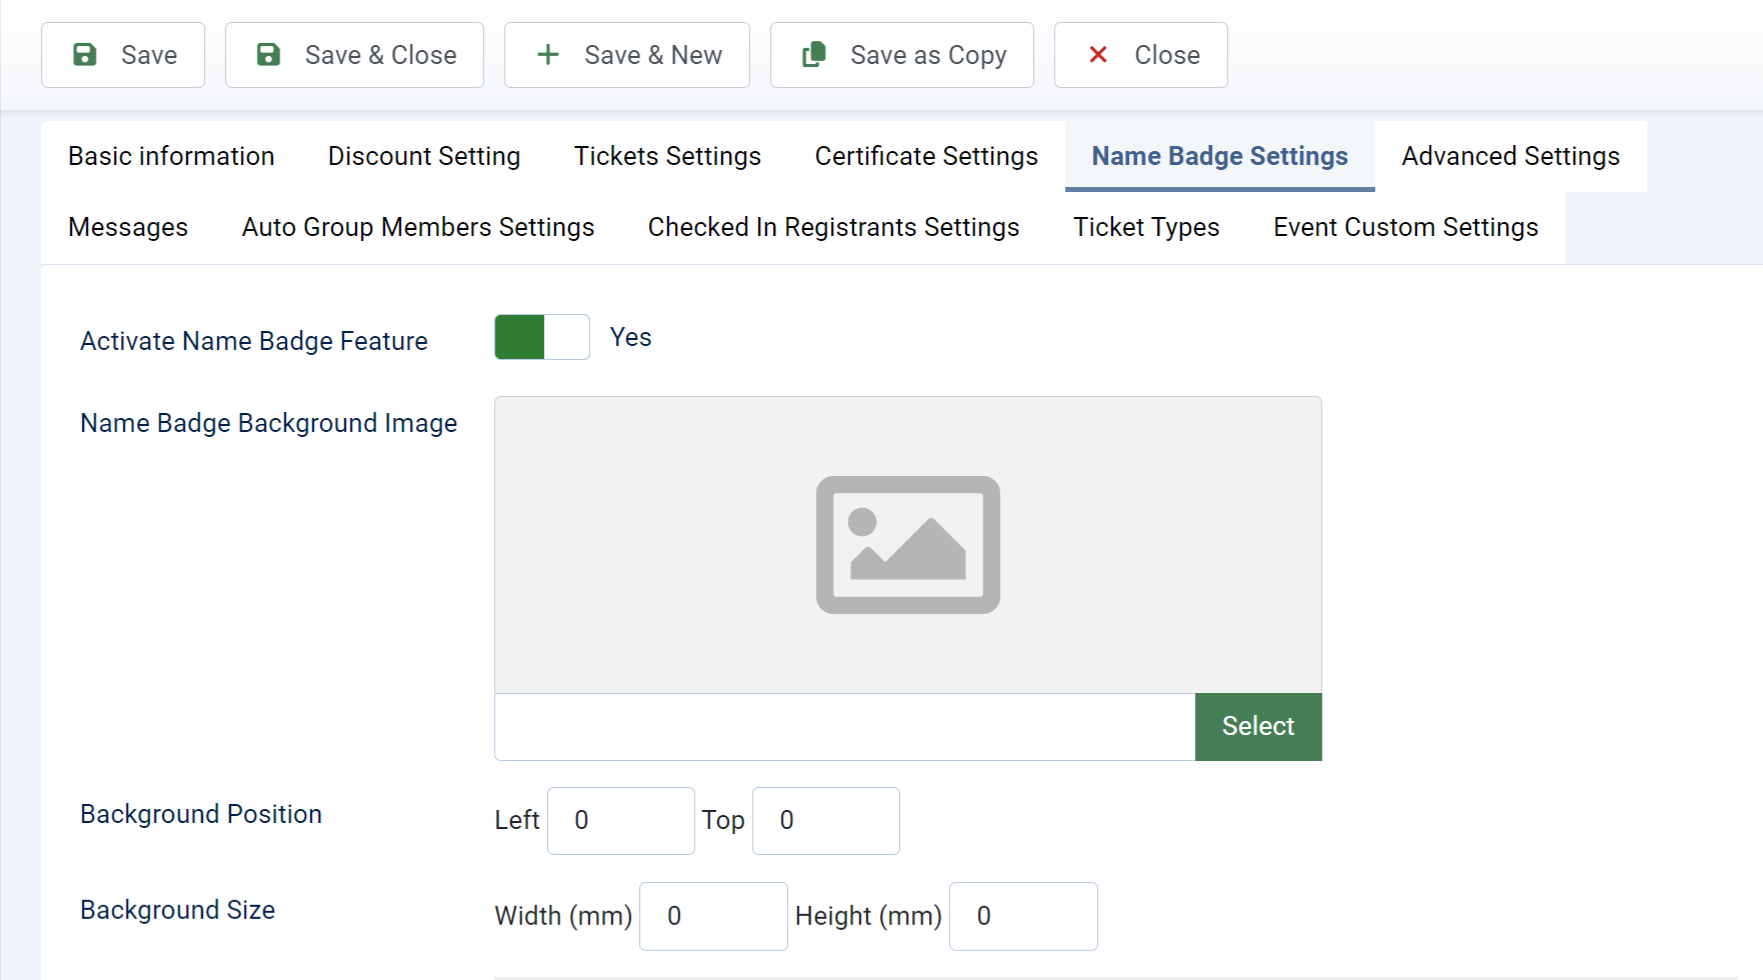Image resolution: width=1763 pixels, height=980 pixels.
Task: Click the image placeholder icon
Action: pos(908,545)
